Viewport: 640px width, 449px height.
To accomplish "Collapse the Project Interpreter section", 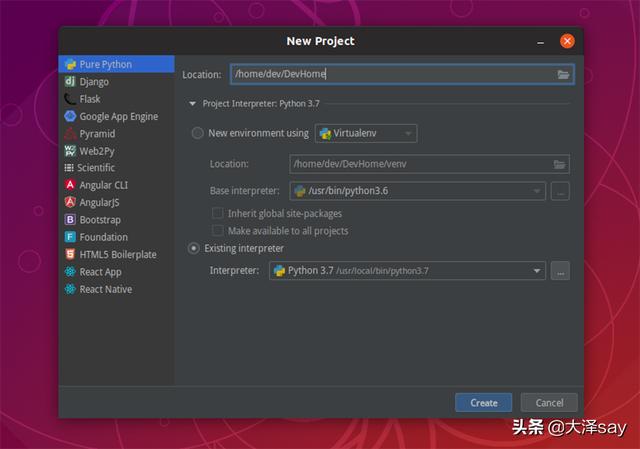I will pyautogui.click(x=193, y=104).
